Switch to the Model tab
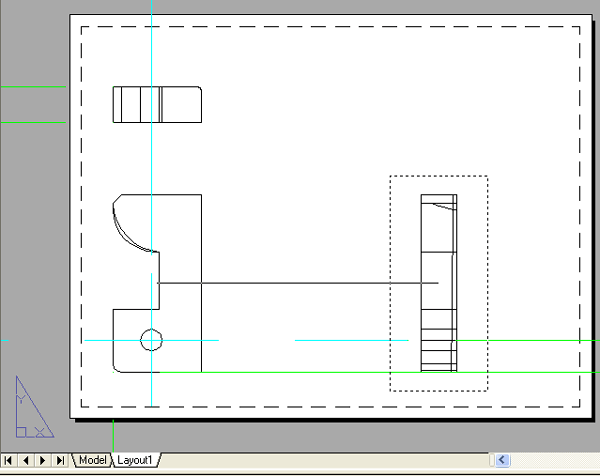The height and width of the screenshot is (476, 600). pos(92,460)
